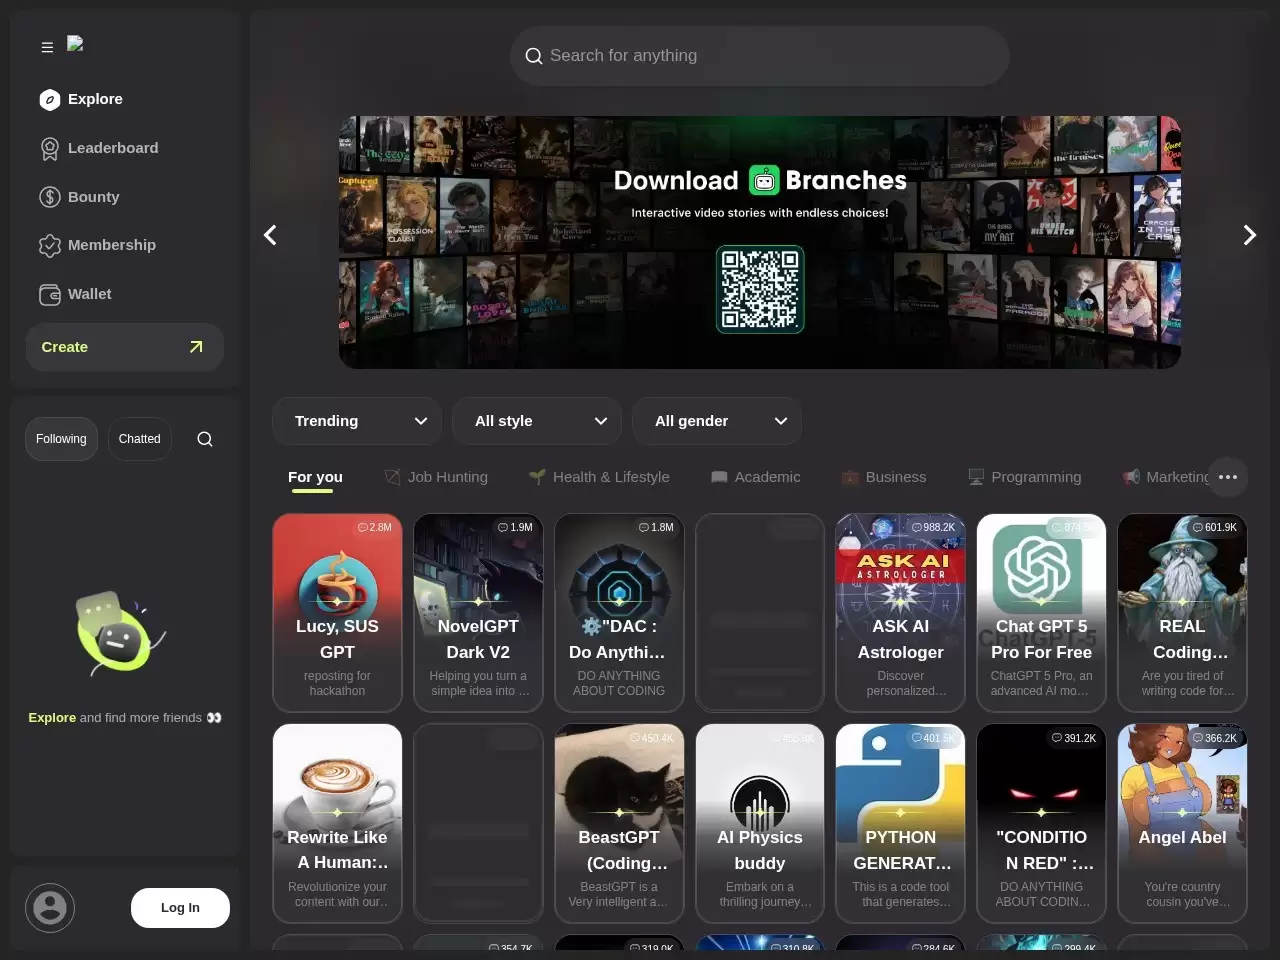Click the Download Branches banner QR code
The image size is (1280, 960).
point(760,289)
